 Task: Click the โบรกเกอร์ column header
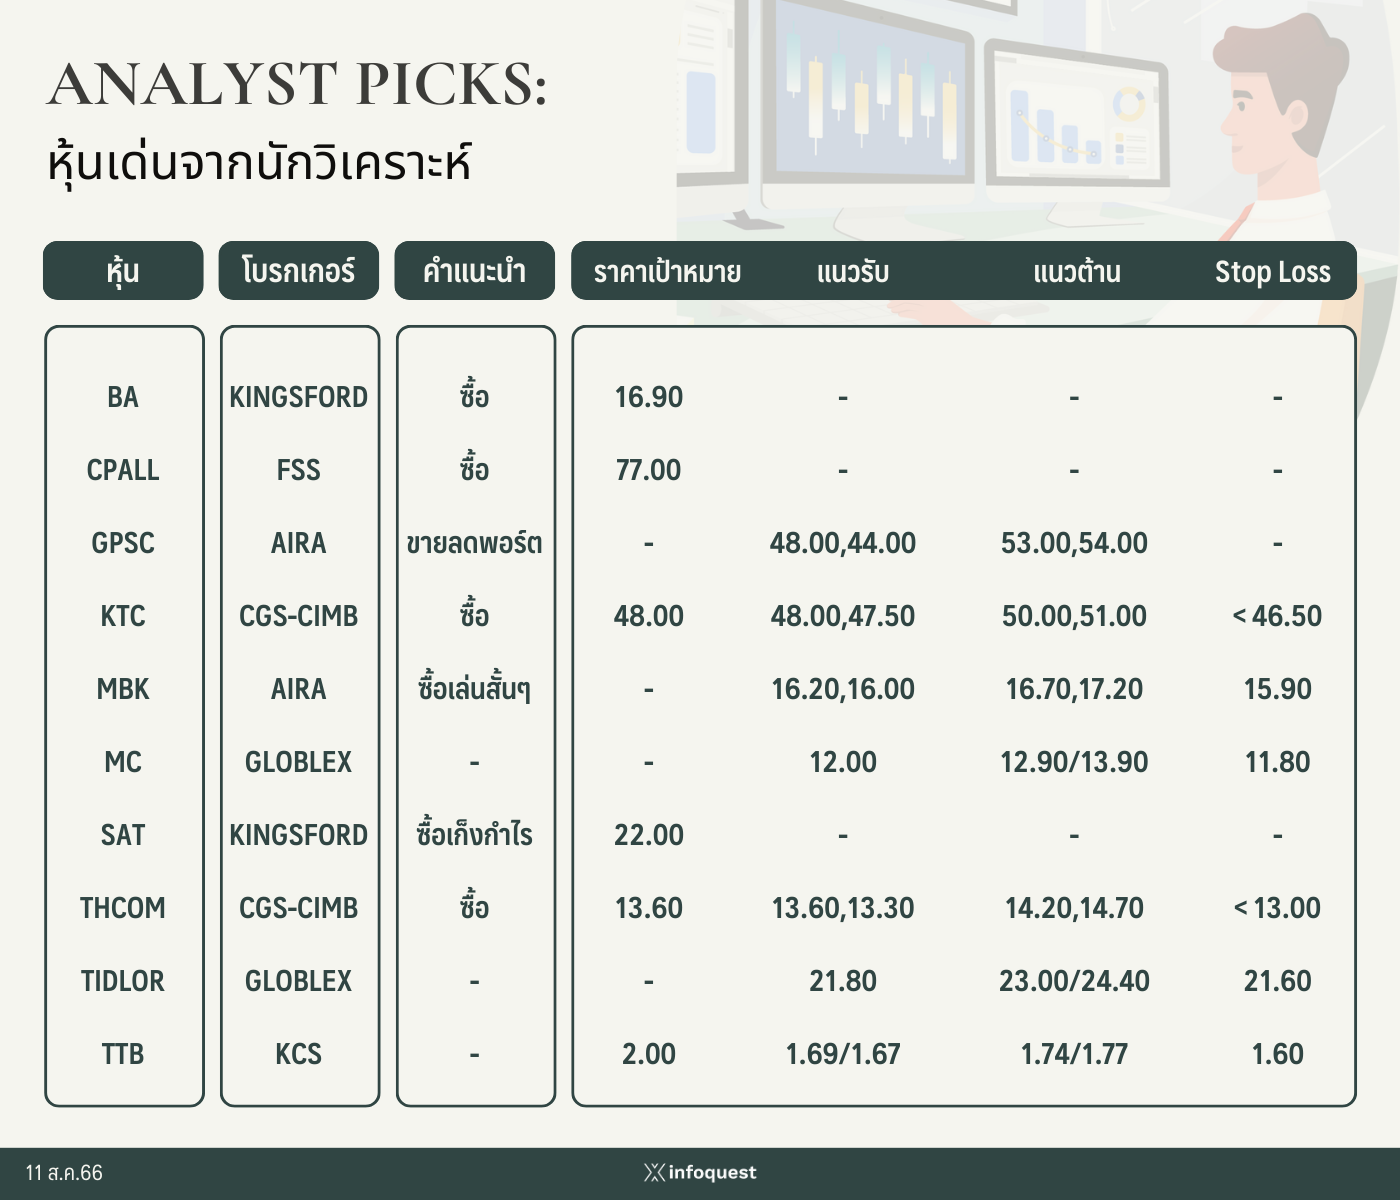(299, 270)
